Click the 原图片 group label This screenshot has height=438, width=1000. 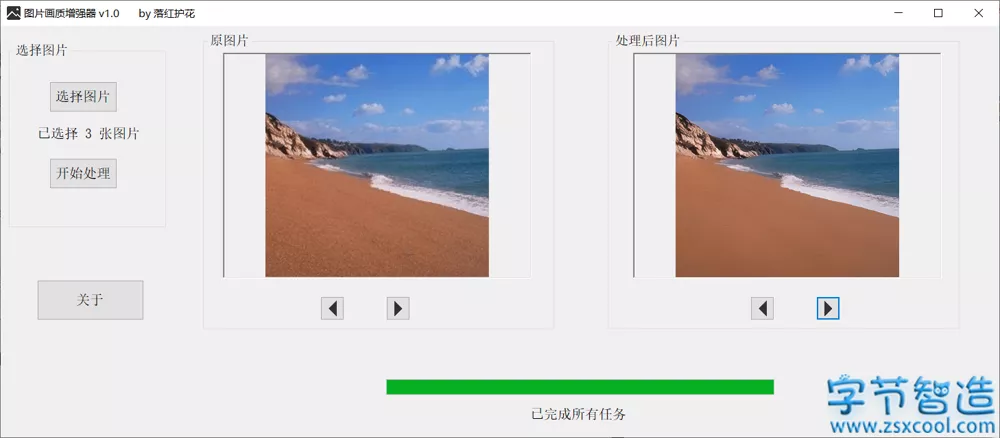[x=229, y=41]
